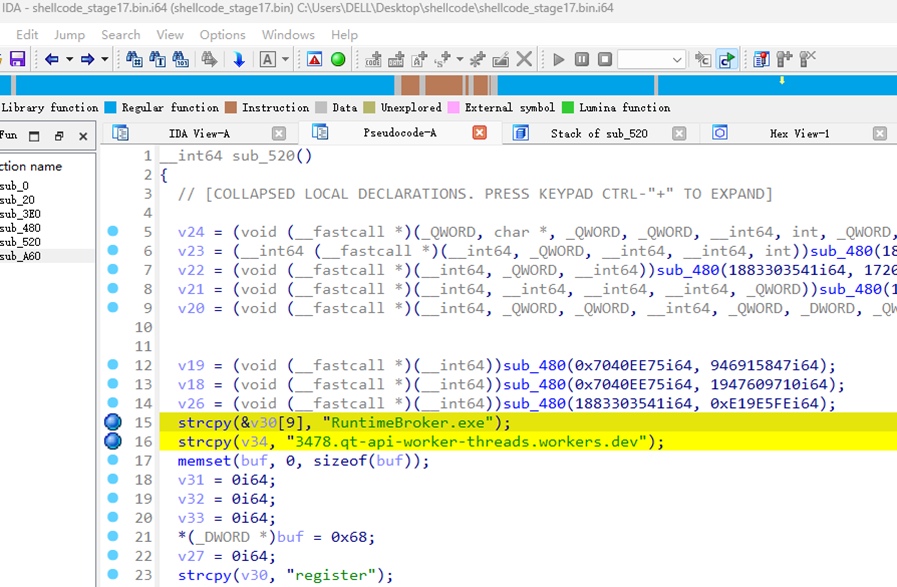
Task: Close the Stack of sub_520 tab
Action: pos(679,133)
